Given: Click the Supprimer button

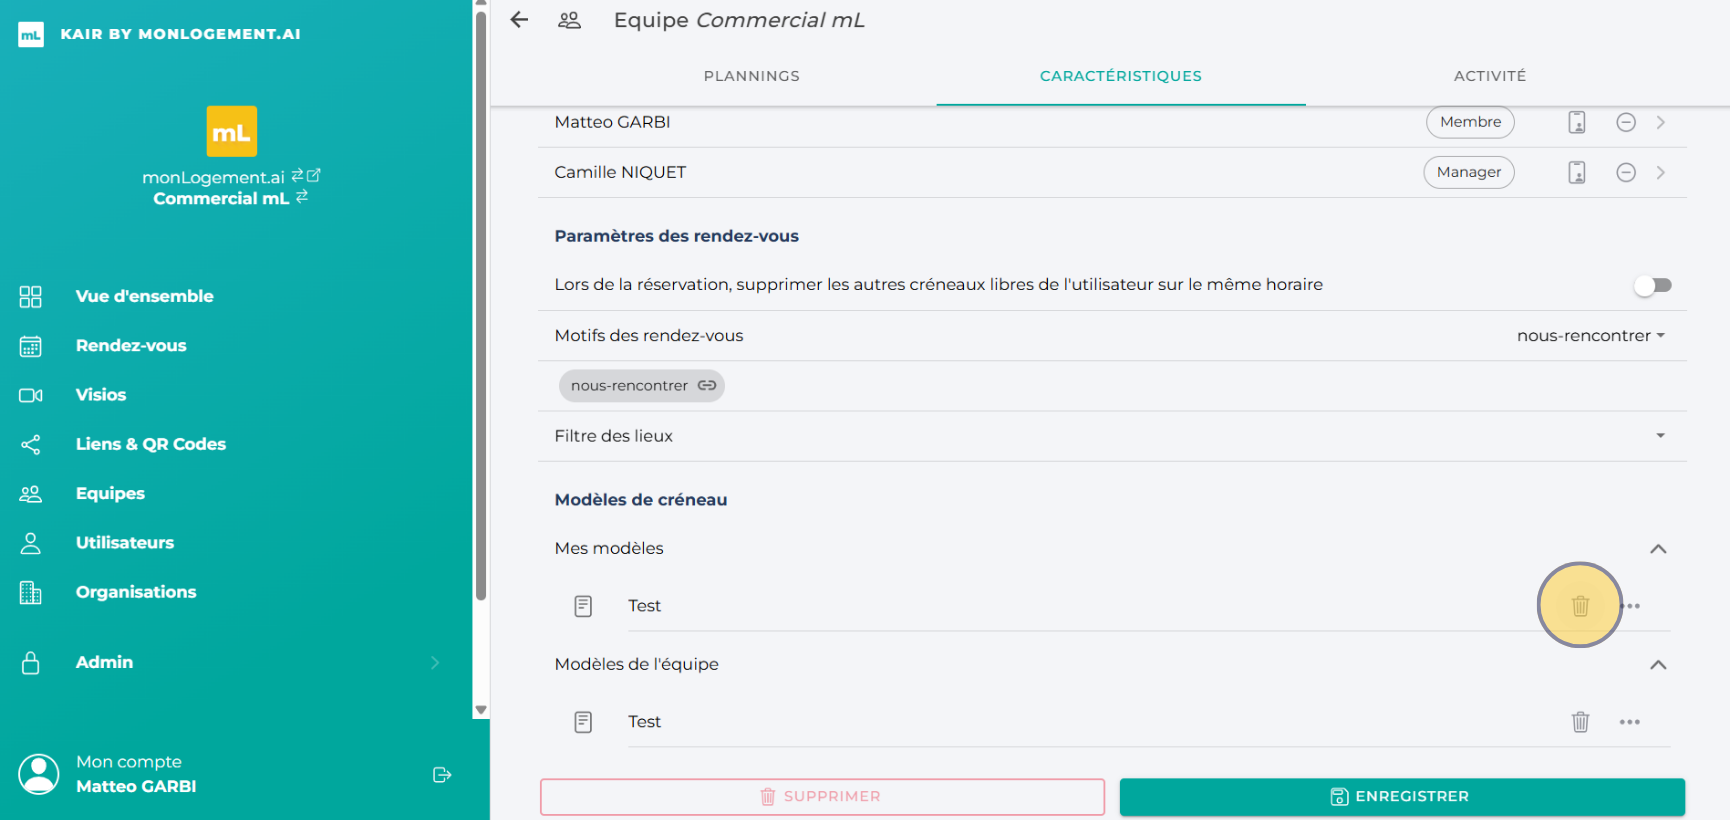Looking at the screenshot, I should tap(821, 797).
